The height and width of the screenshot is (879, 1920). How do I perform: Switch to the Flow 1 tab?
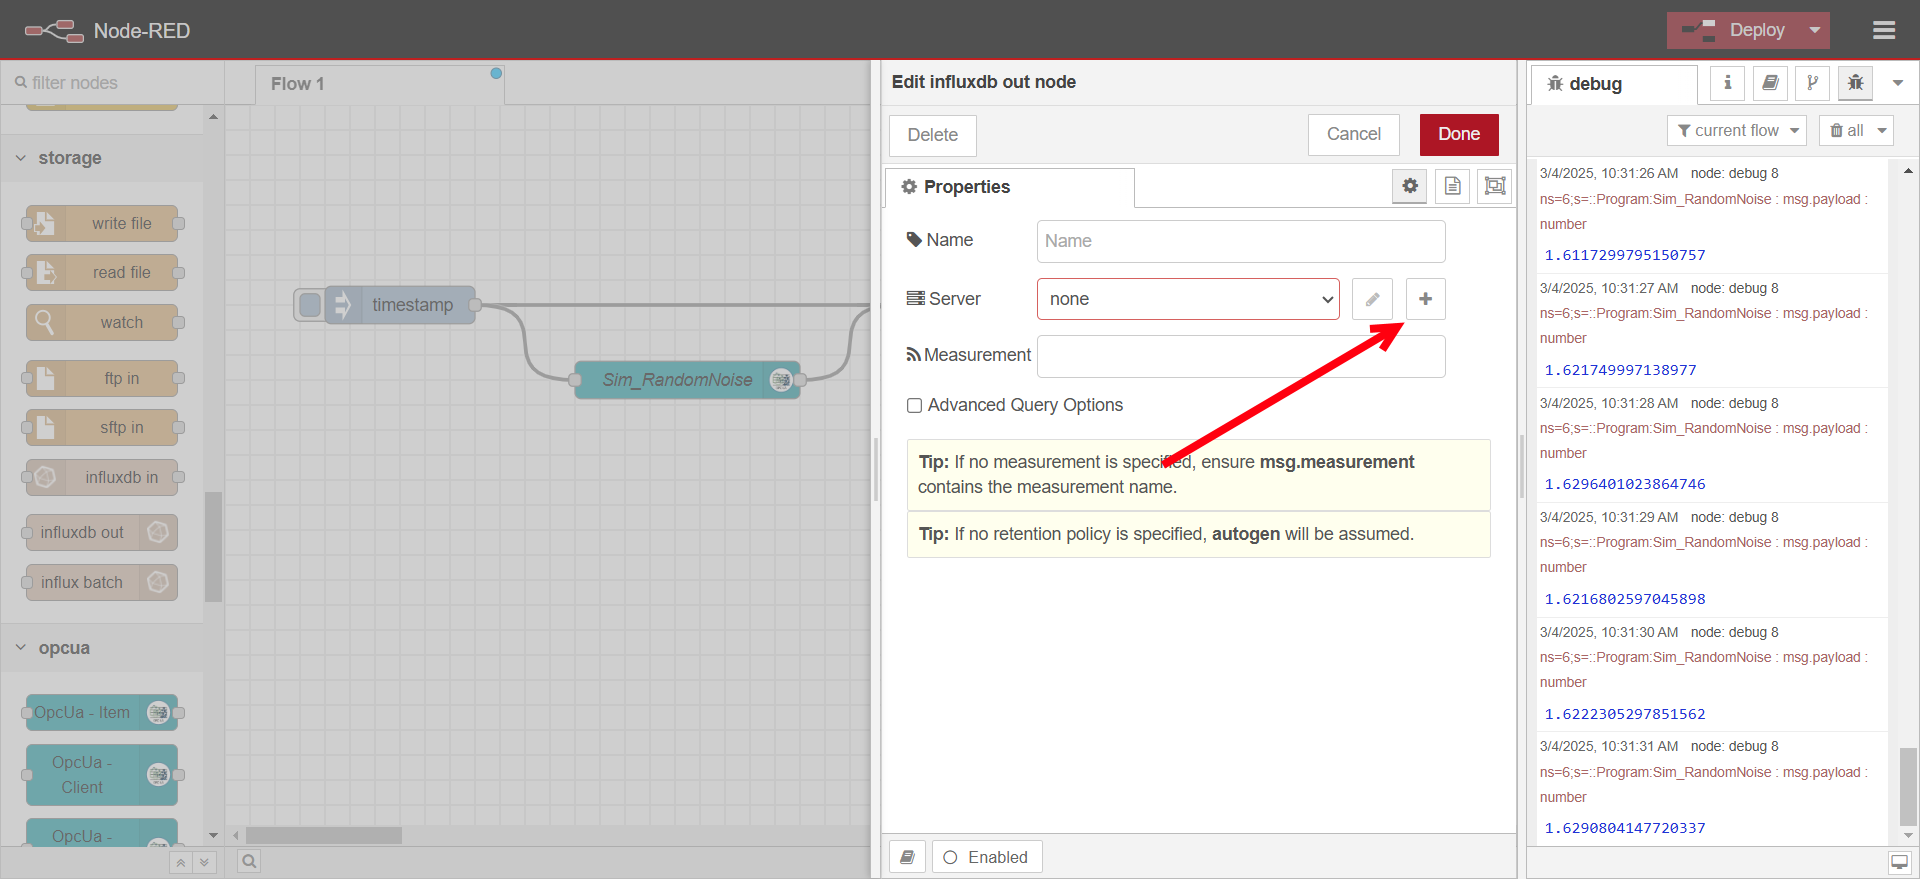(298, 84)
